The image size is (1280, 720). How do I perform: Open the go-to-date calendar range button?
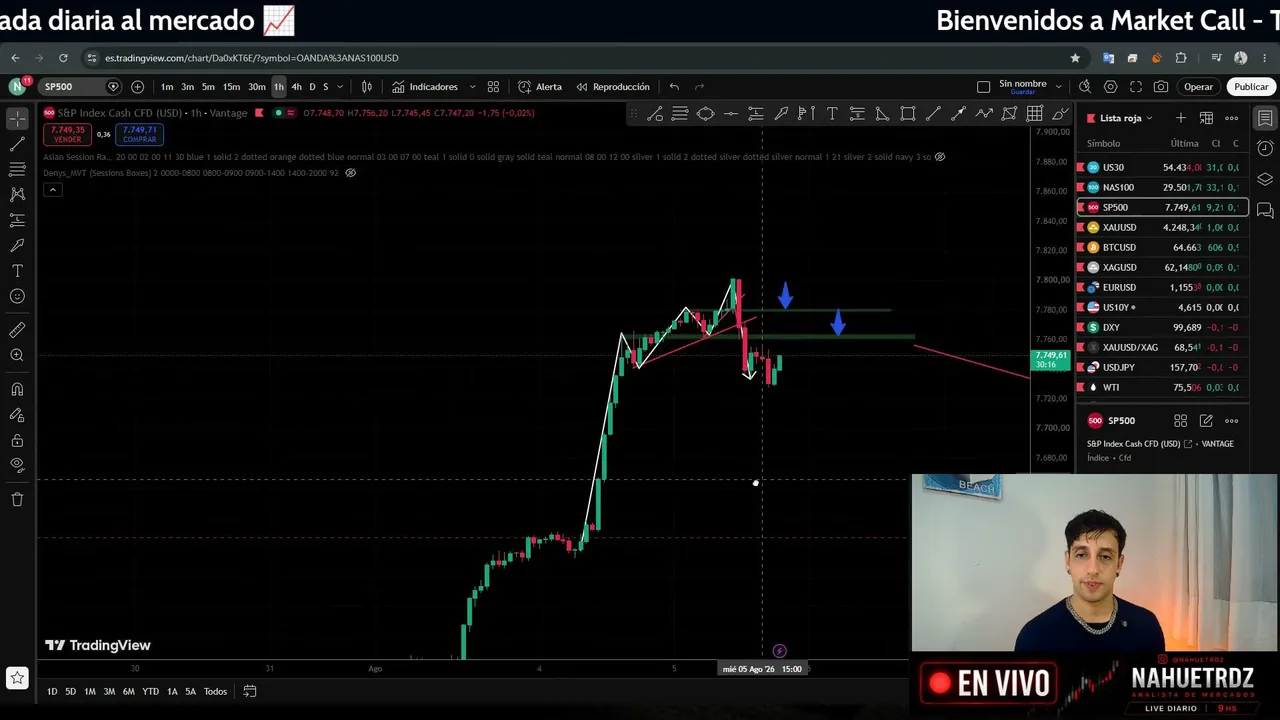(x=250, y=691)
